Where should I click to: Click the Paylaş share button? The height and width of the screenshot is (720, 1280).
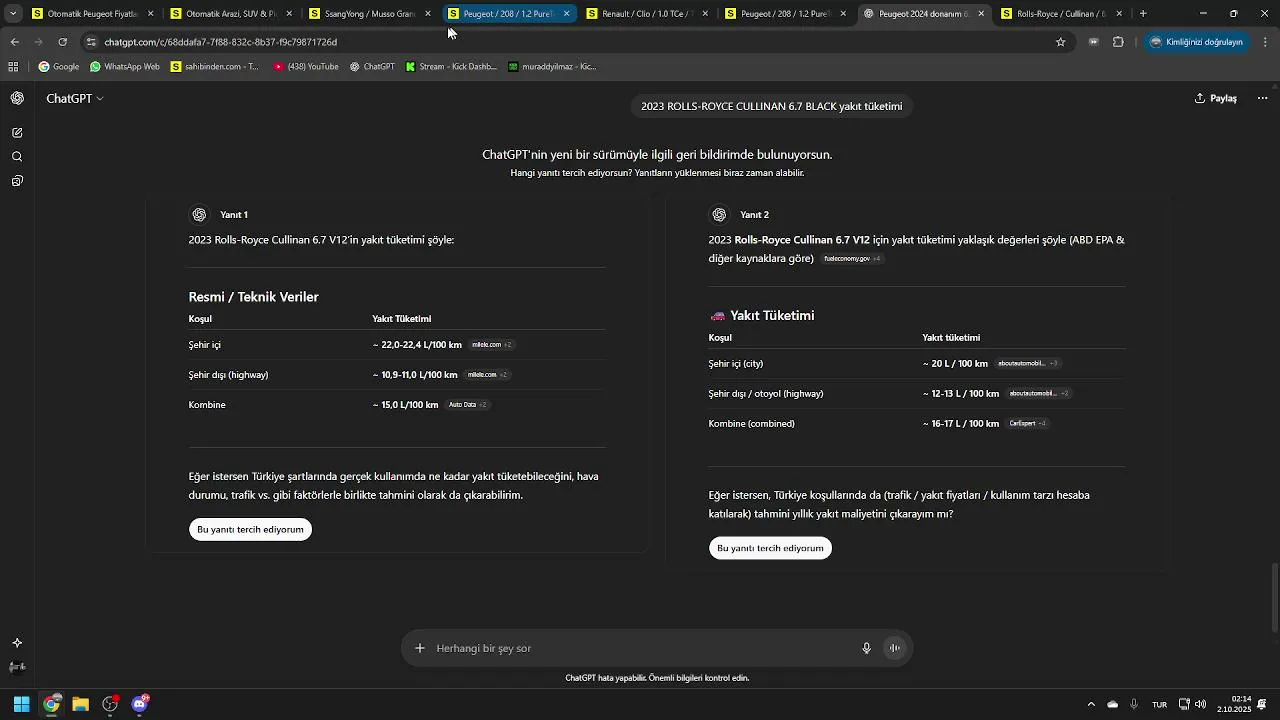point(1216,98)
